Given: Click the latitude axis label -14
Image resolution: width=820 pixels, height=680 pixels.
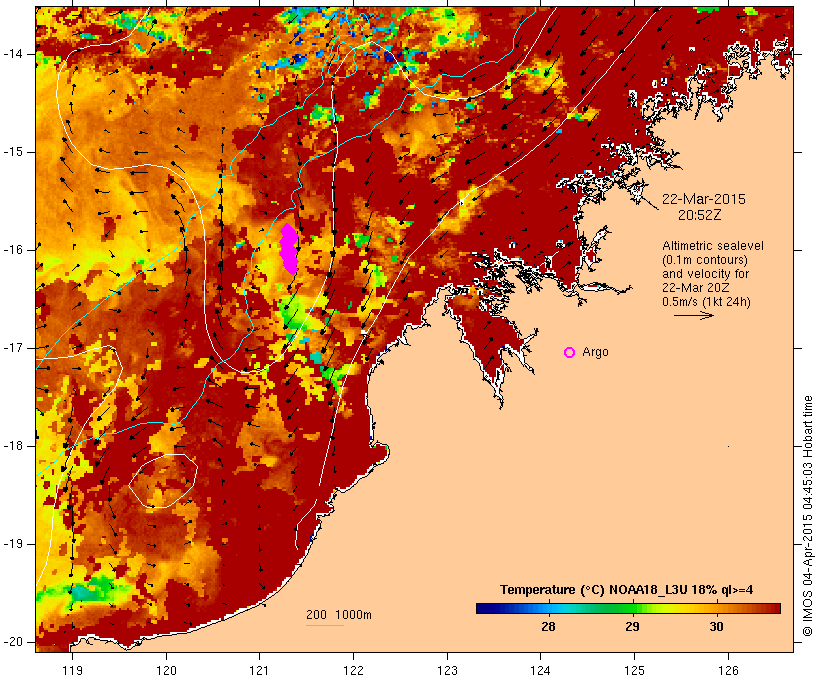Looking at the screenshot, I should coord(13,54).
